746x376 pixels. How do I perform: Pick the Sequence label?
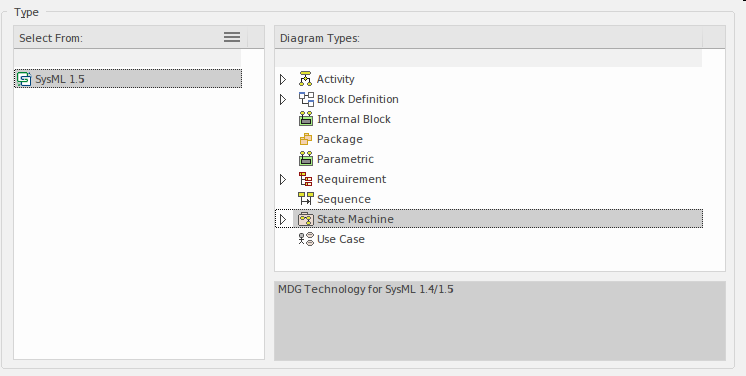pos(344,199)
